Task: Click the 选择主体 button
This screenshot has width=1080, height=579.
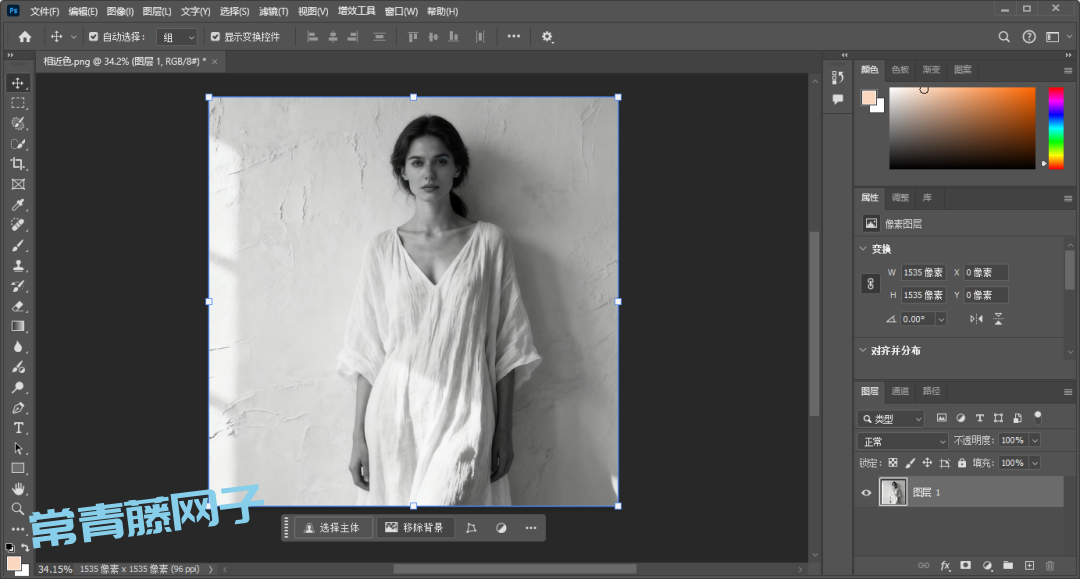Action: pos(333,528)
